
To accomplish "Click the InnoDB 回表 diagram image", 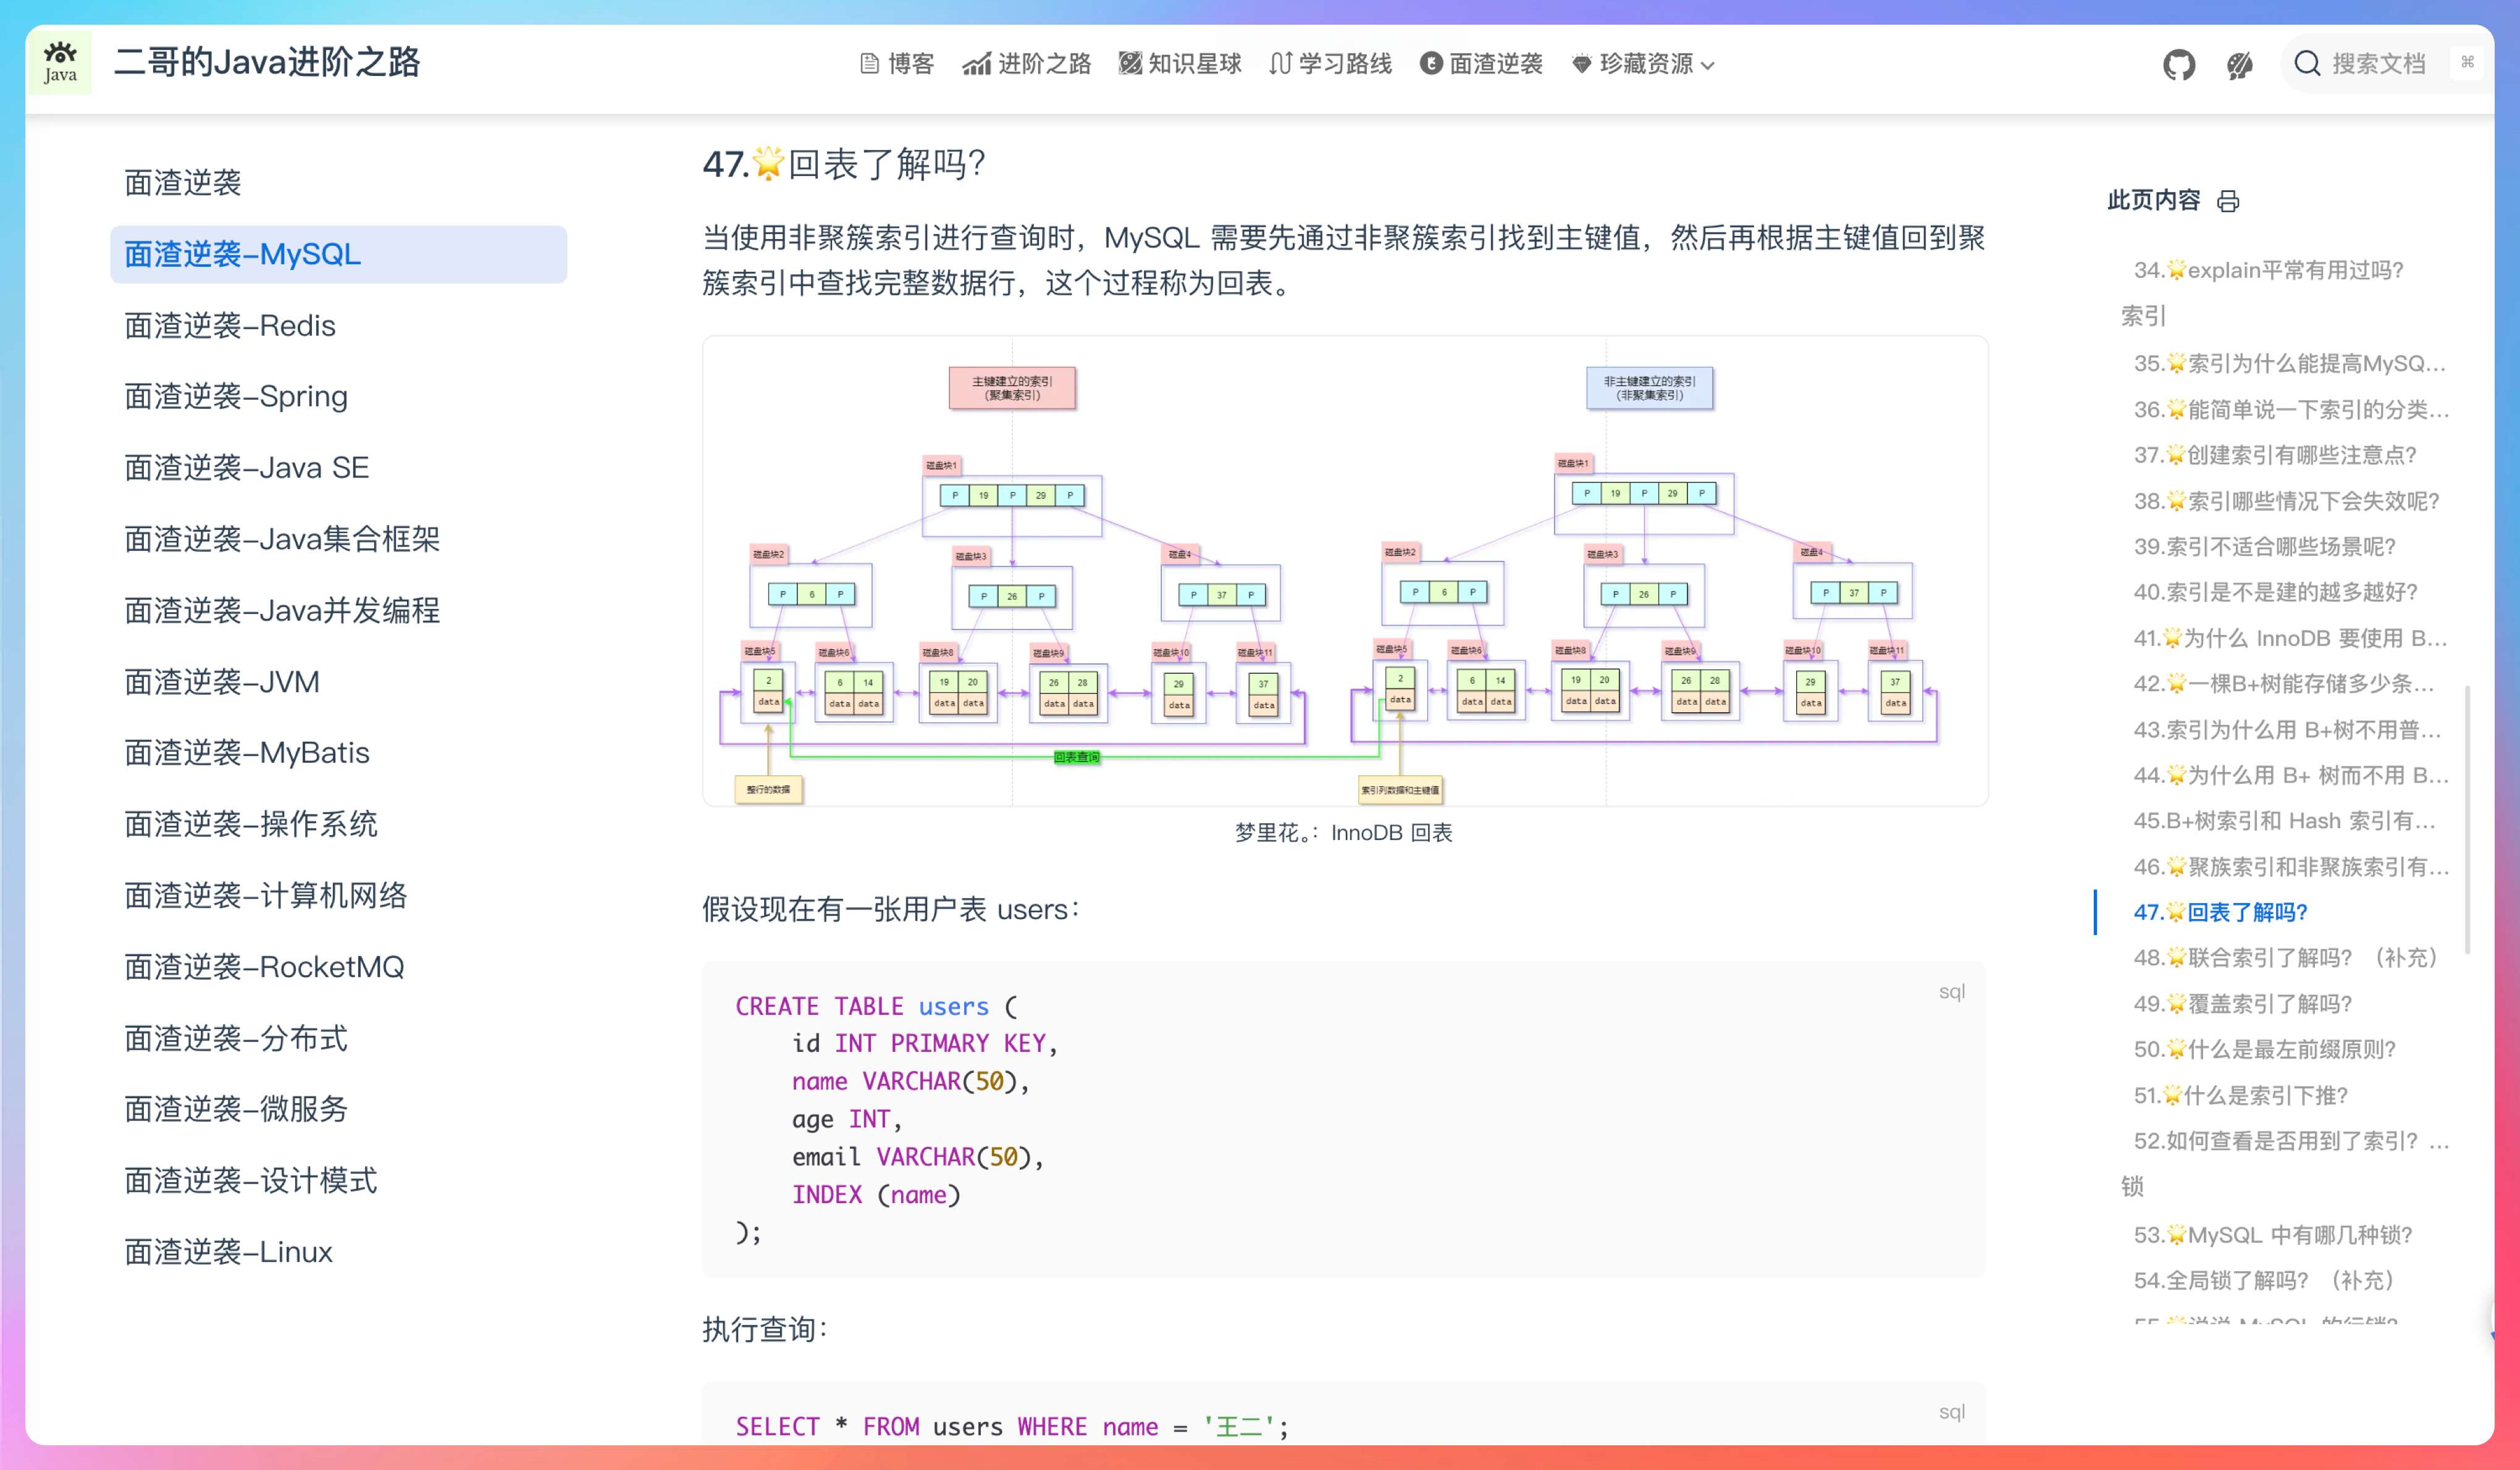I will tap(1344, 571).
